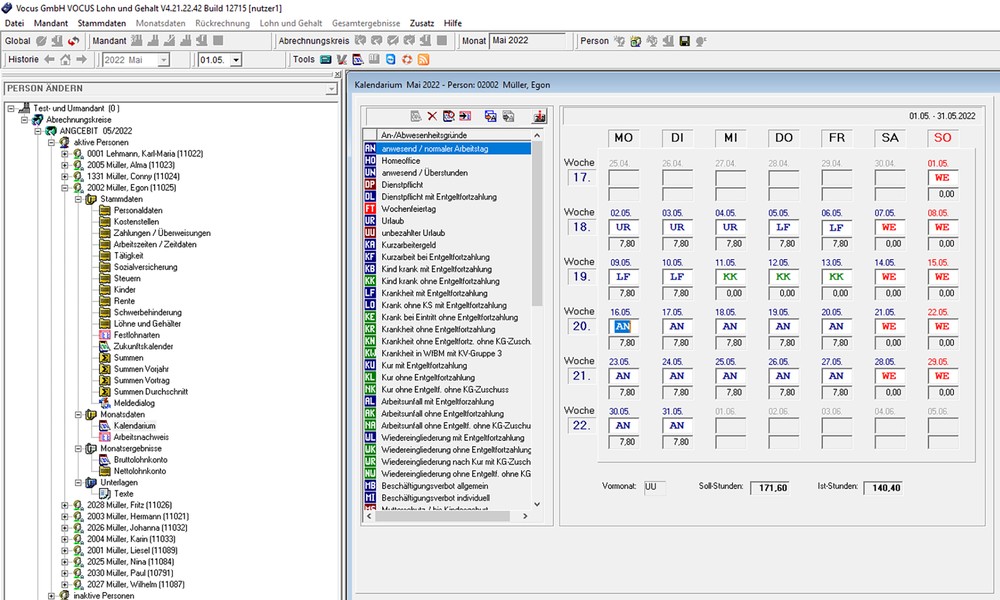Viewport: 1000px width, 600px height.
Task: Collapse the Stammdaten tree node
Action: click(x=76, y=199)
